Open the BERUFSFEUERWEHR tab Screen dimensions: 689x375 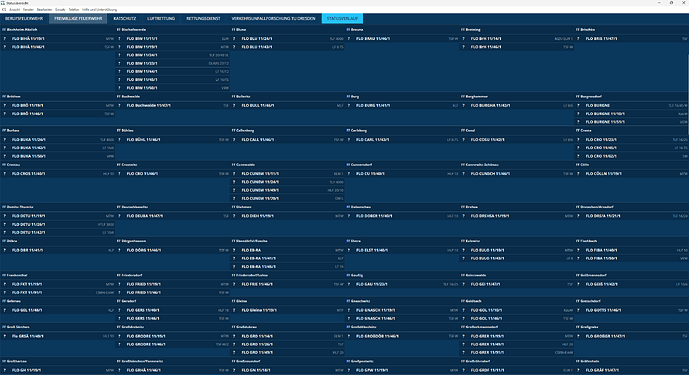point(24,18)
